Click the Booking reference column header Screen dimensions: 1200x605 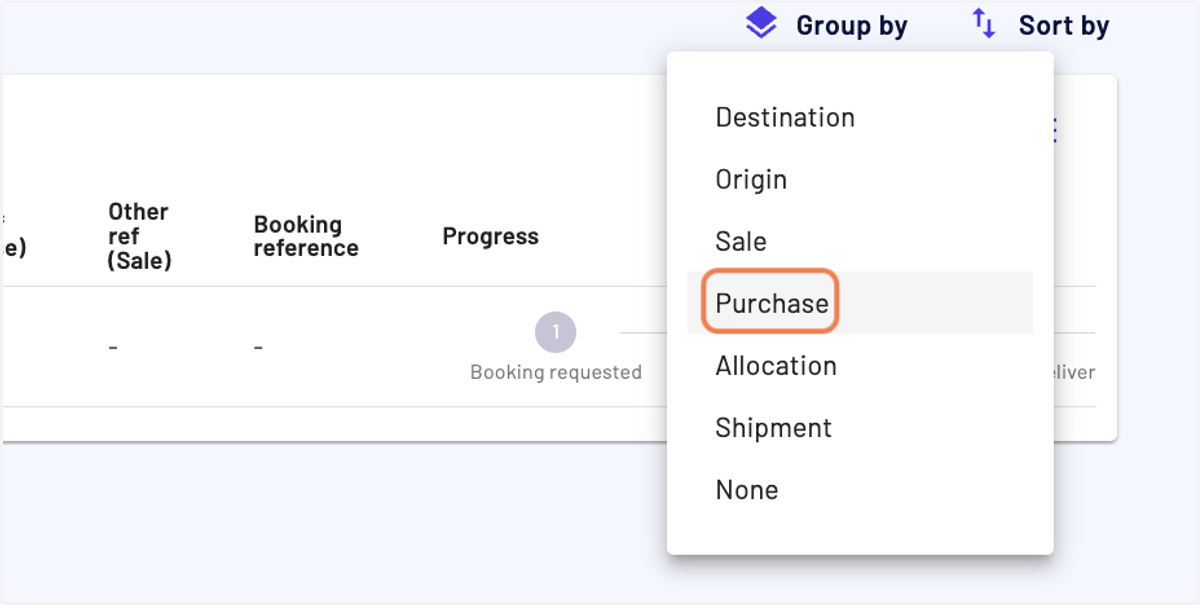306,236
